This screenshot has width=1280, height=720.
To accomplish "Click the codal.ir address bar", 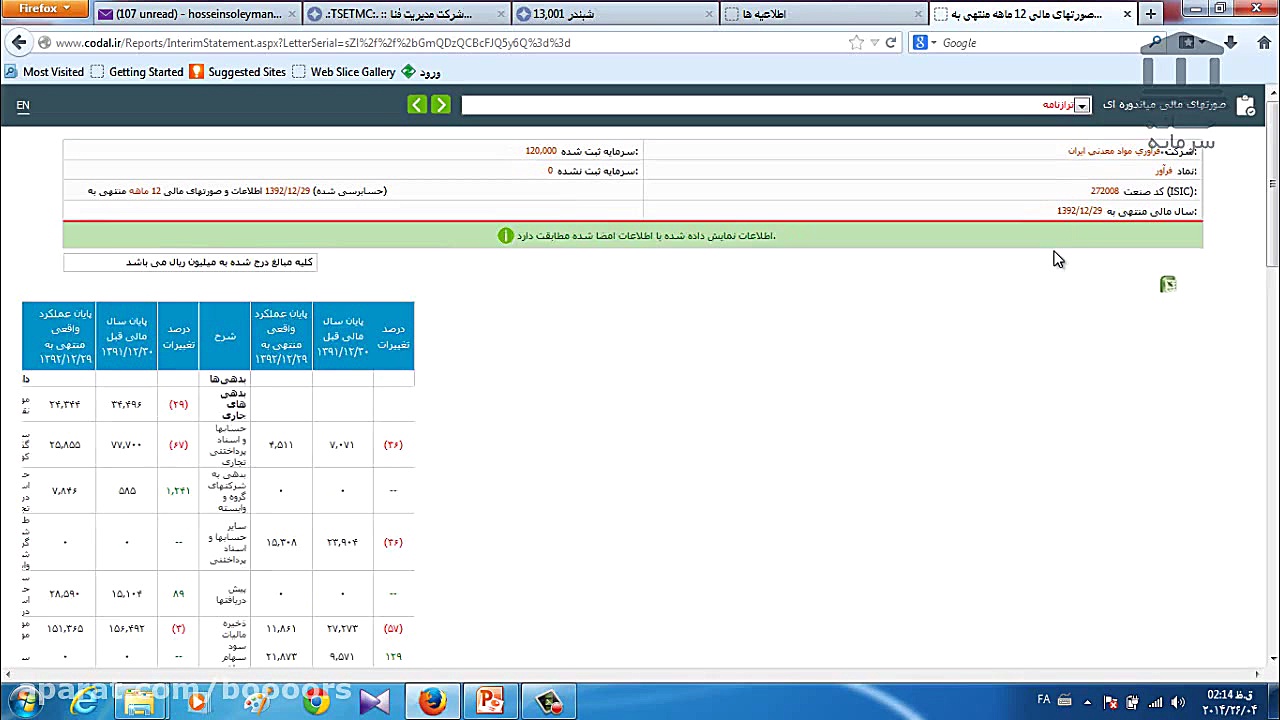I will click(440, 43).
